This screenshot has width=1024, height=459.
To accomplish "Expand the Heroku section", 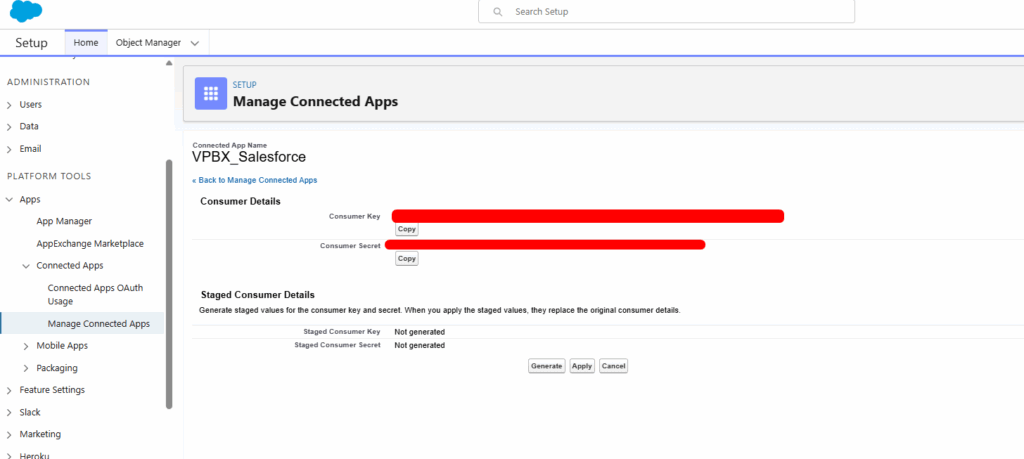I will pos(9,456).
